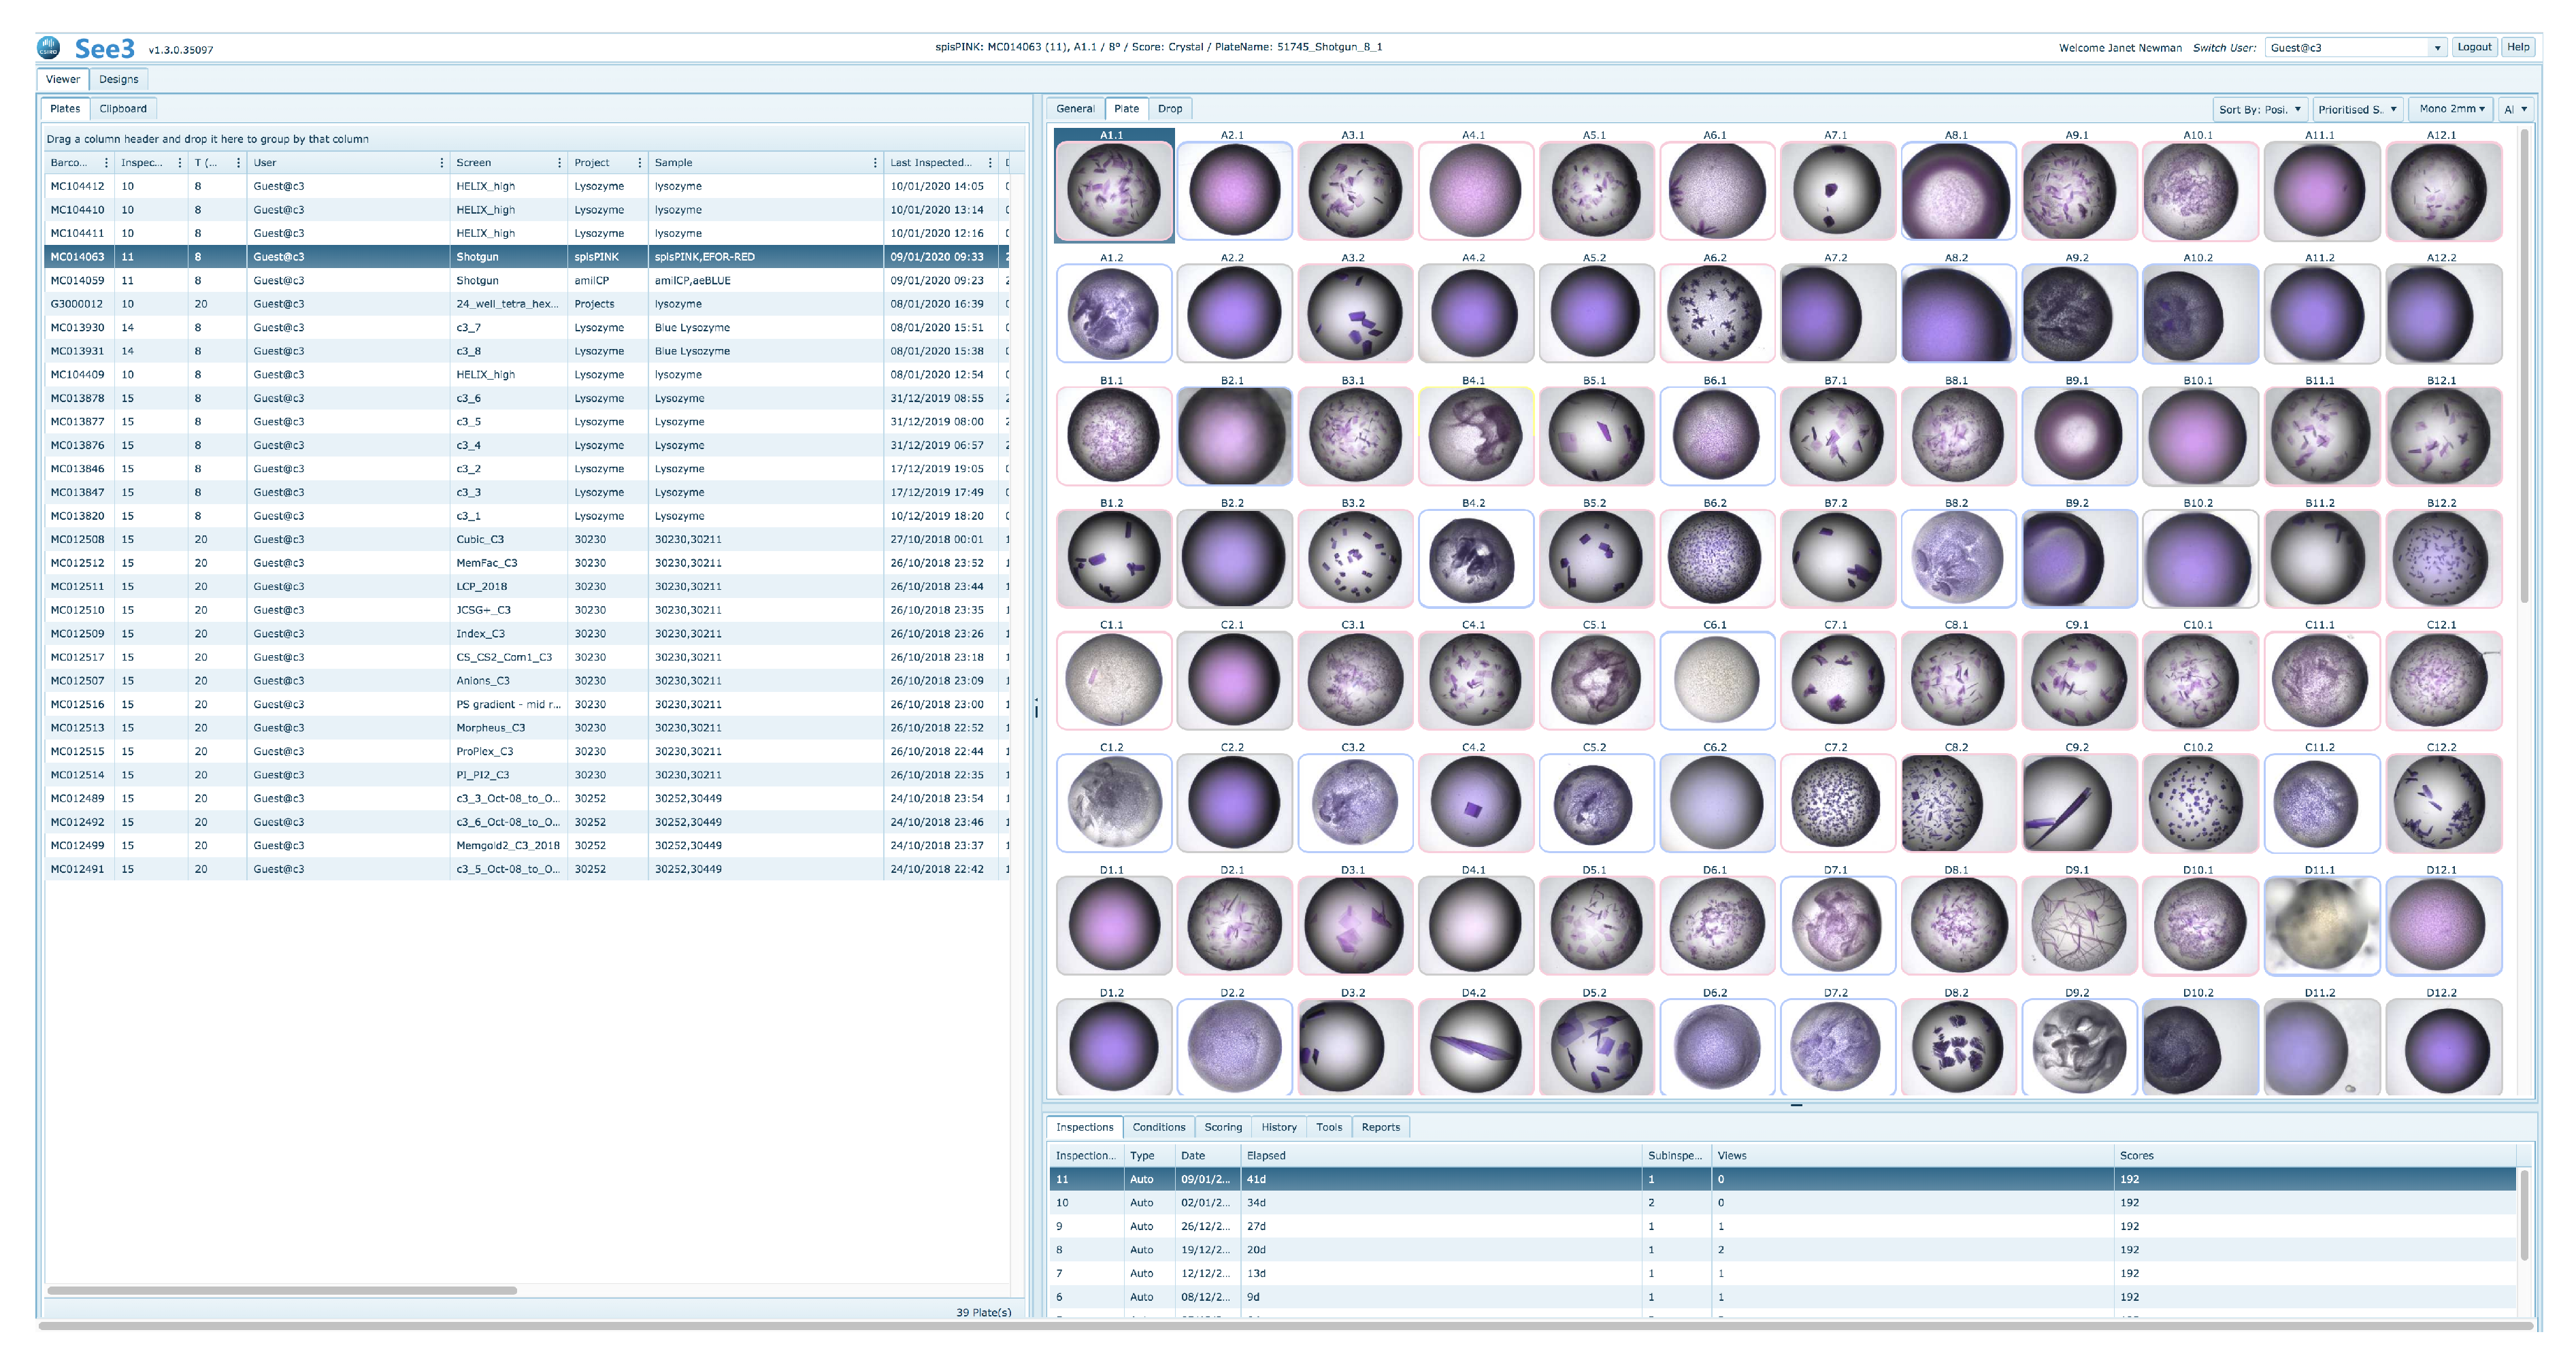Expand the Switch User combo box

point(2437,48)
